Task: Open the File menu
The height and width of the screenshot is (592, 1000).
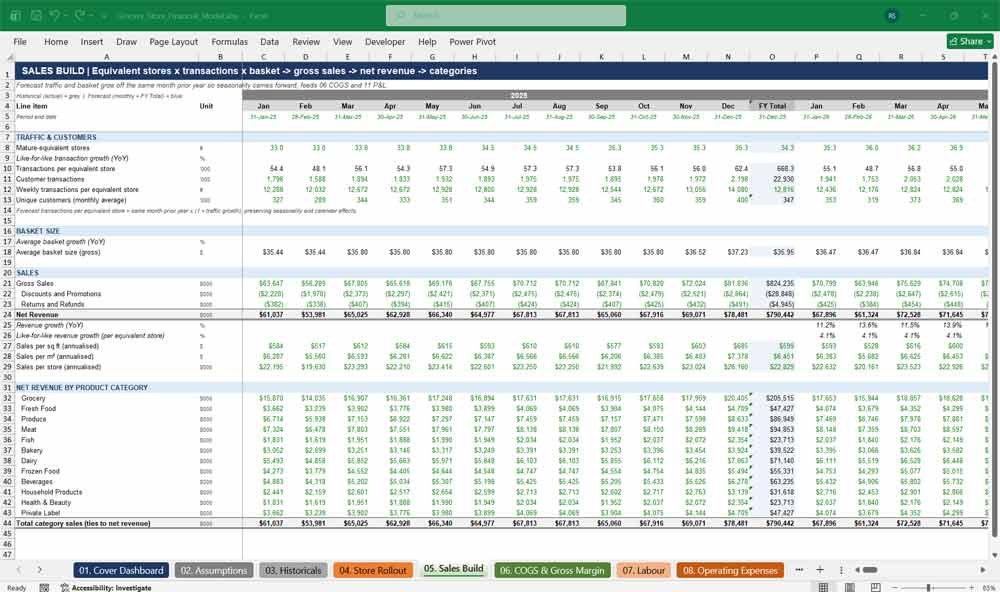Action: pyautogui.click(x=20, y=41)
